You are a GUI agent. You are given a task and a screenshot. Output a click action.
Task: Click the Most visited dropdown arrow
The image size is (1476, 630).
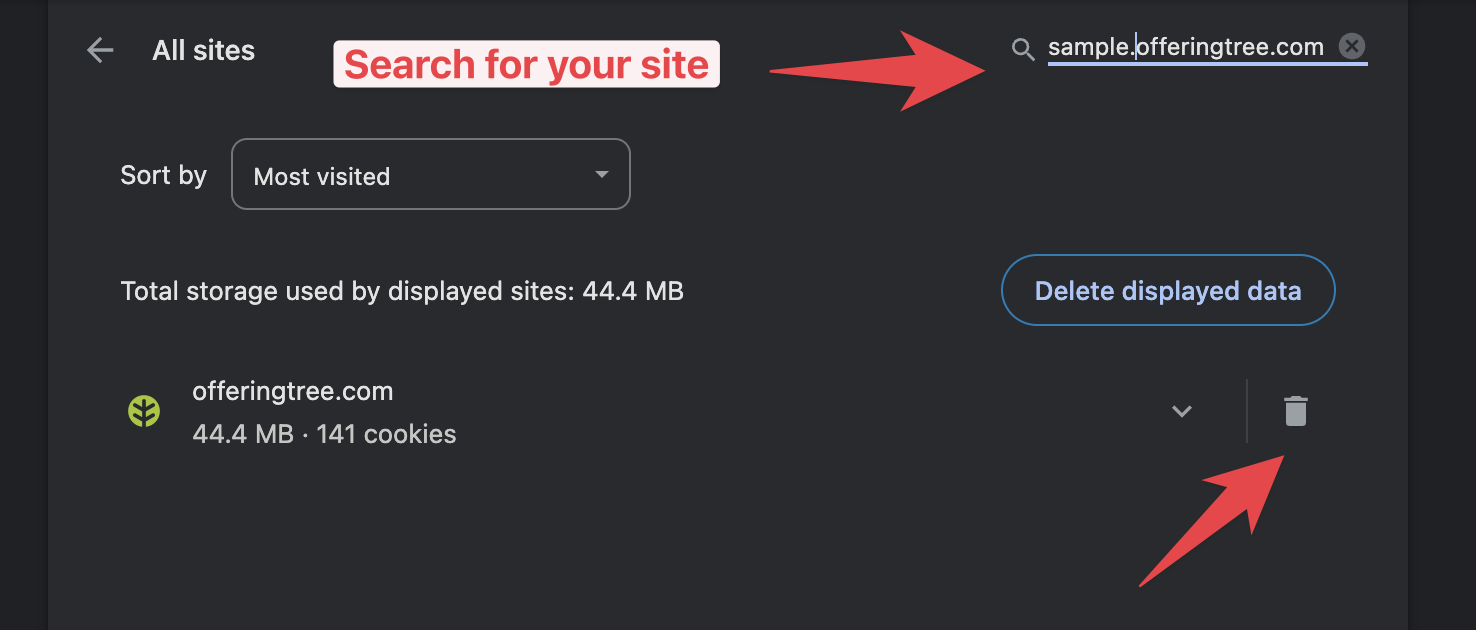coord(602,174)
